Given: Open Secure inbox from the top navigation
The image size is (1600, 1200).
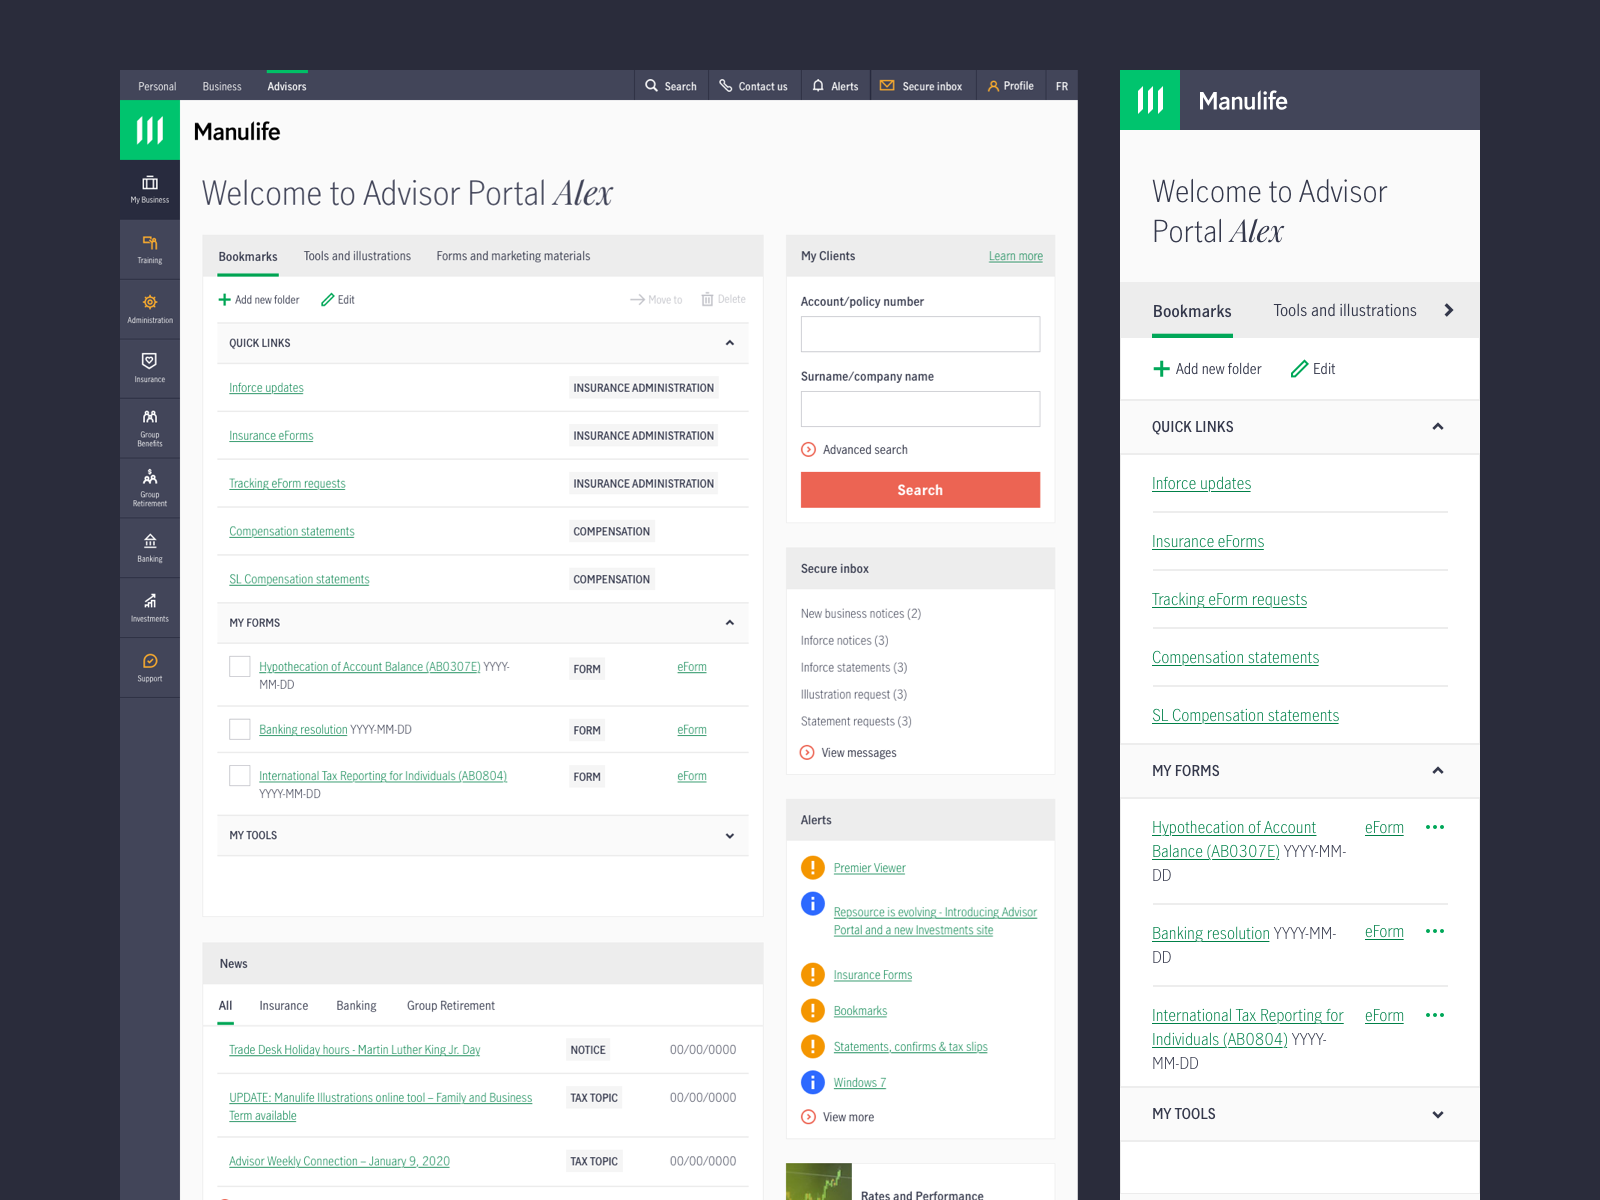Looking at the screenshot, I should [x=922, y=85].
